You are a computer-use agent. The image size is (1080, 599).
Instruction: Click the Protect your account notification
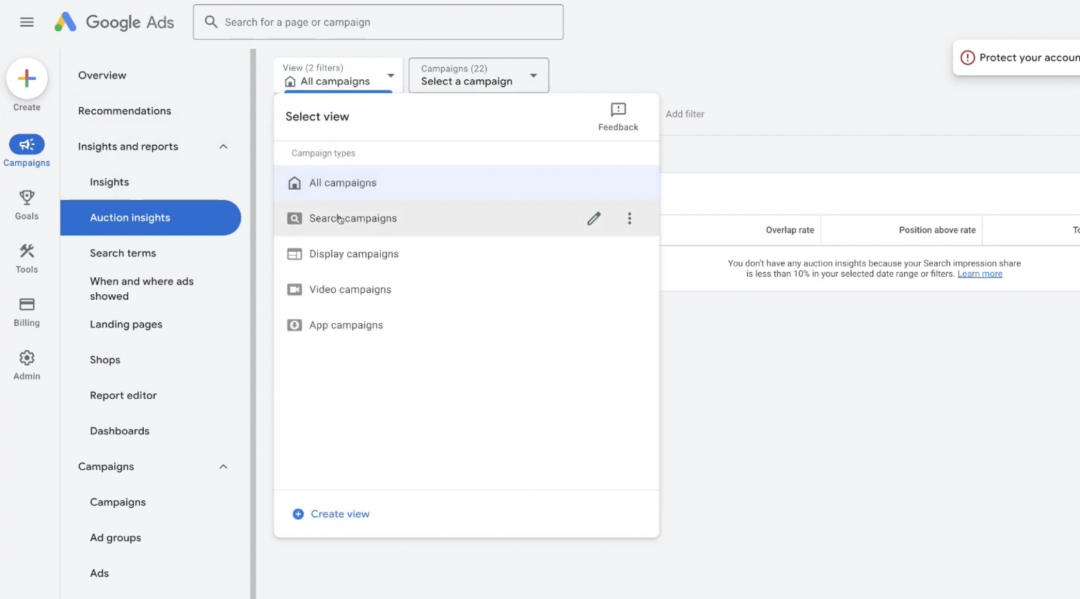click(x=1017, y=58)
